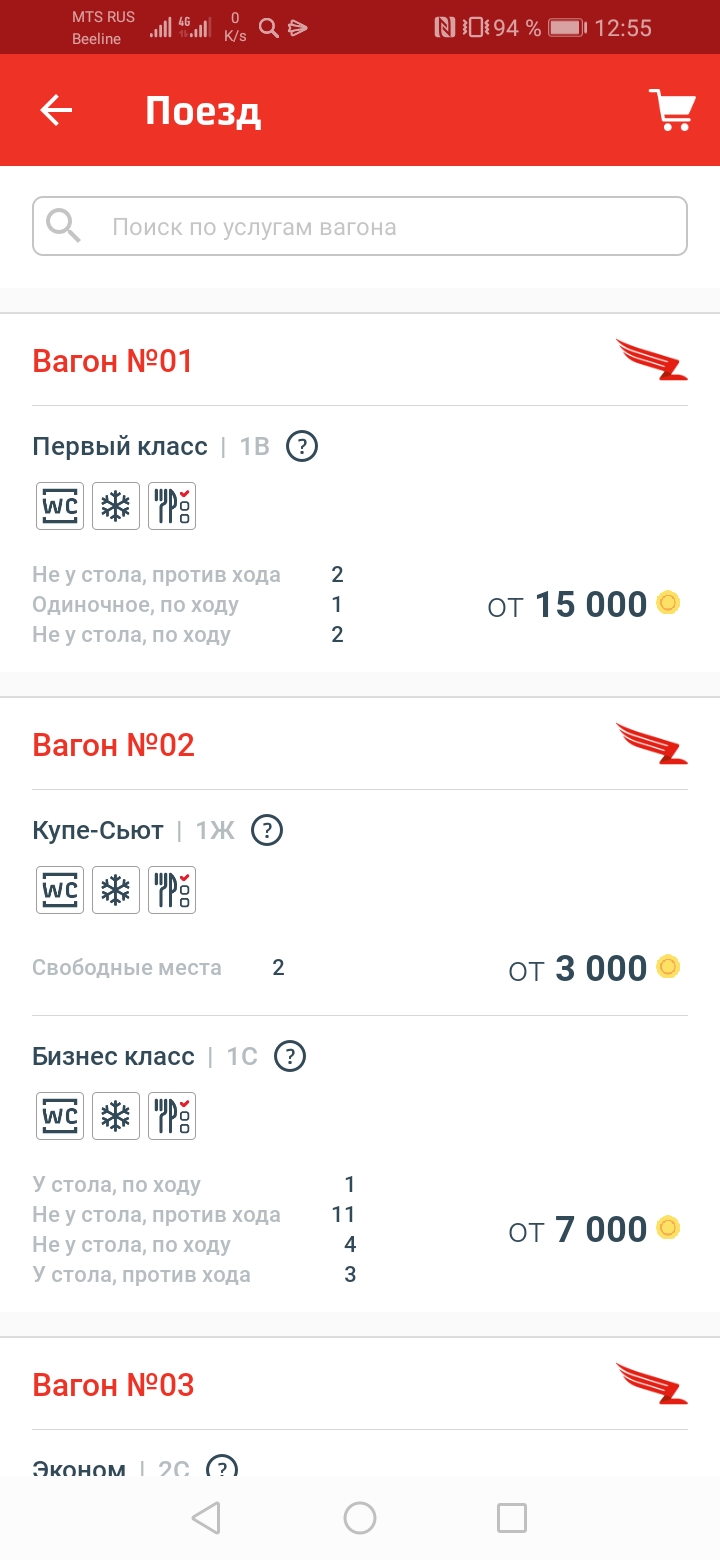Tap meal service icon under Купе-Сьют
Viewport: 720px width, 1560px height.
(x=172, y=890)
